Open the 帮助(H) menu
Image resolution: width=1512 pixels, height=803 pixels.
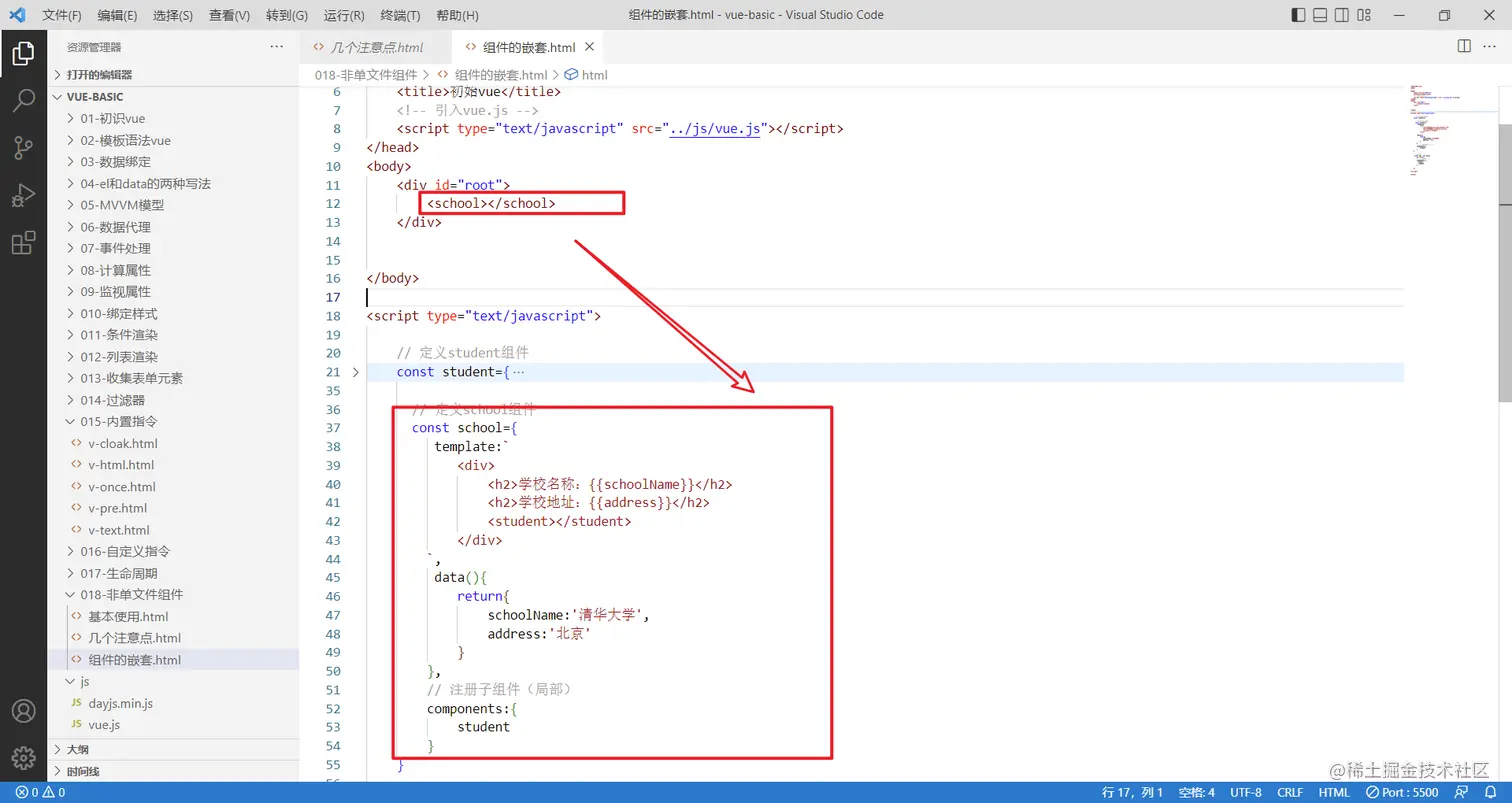point(457,15)
